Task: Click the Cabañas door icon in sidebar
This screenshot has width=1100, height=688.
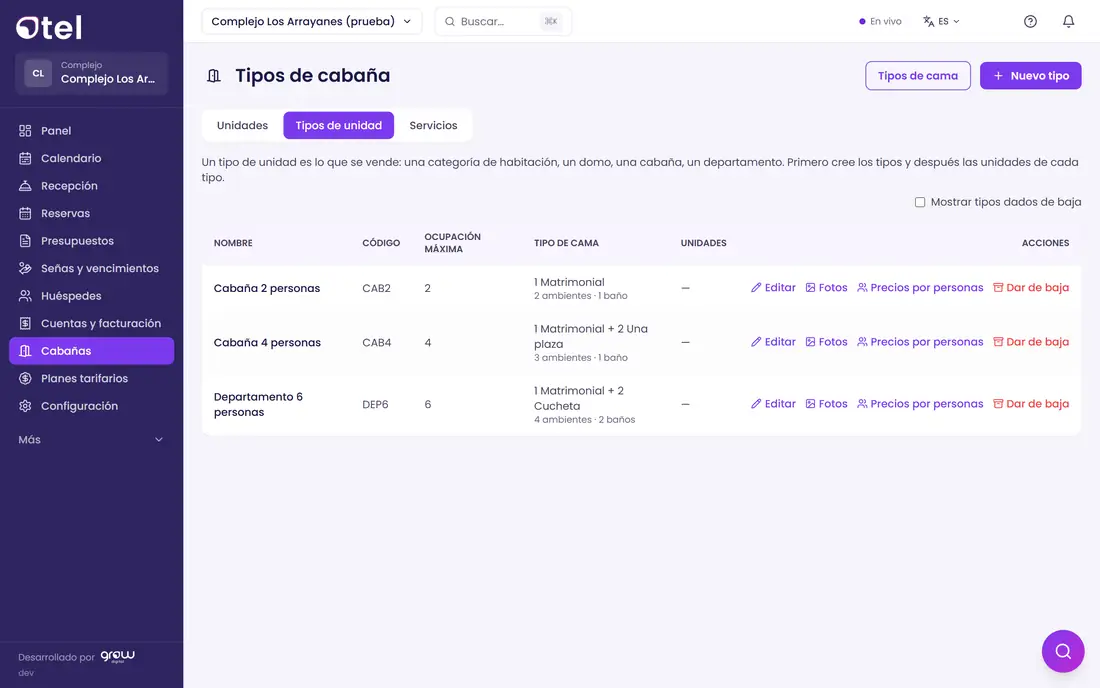Action: pyautogui.click(x=25, y=351)
